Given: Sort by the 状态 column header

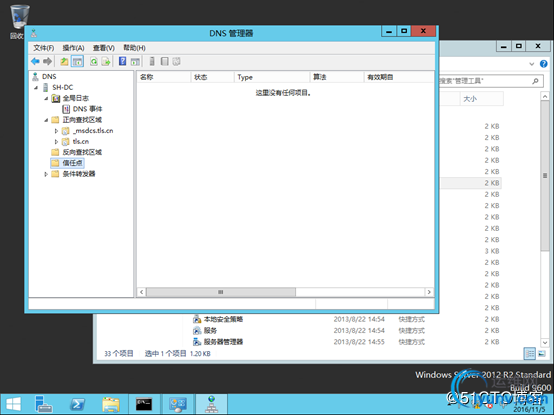Looking at the screenshot, I should coord(212,77).
